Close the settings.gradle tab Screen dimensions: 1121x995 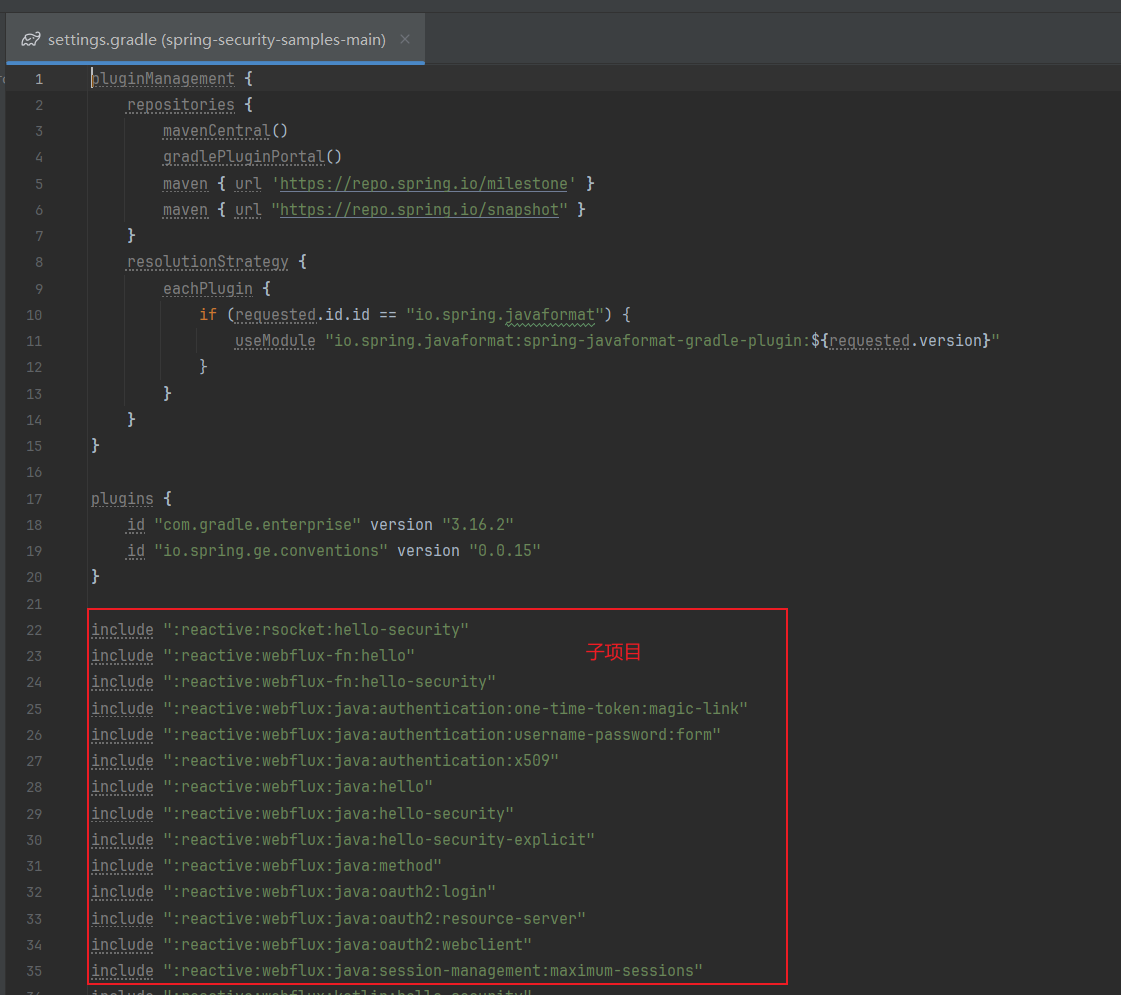pyautogui.click(x=405, y=39)
